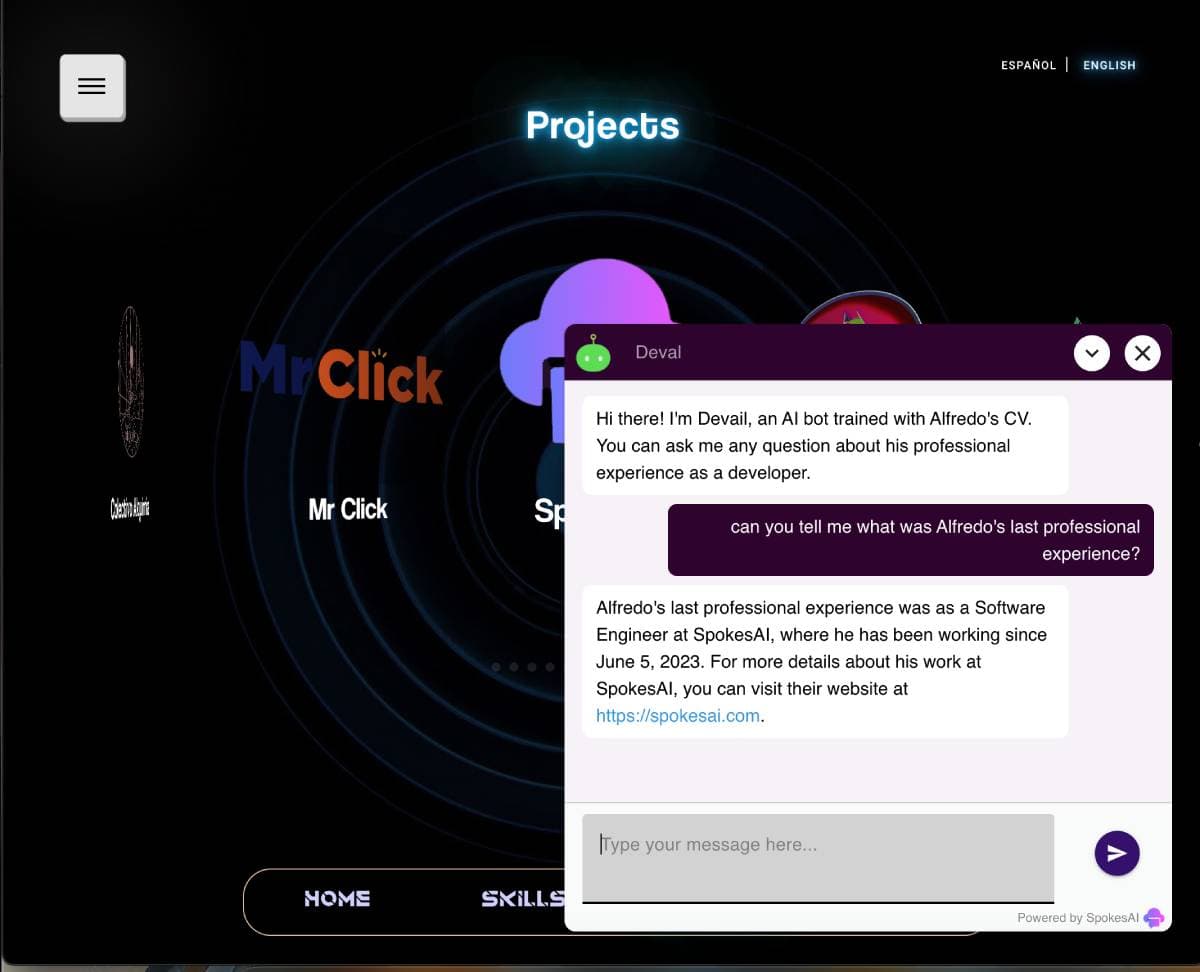Click the green Deval bot avatar

click(x=593, y=353)
